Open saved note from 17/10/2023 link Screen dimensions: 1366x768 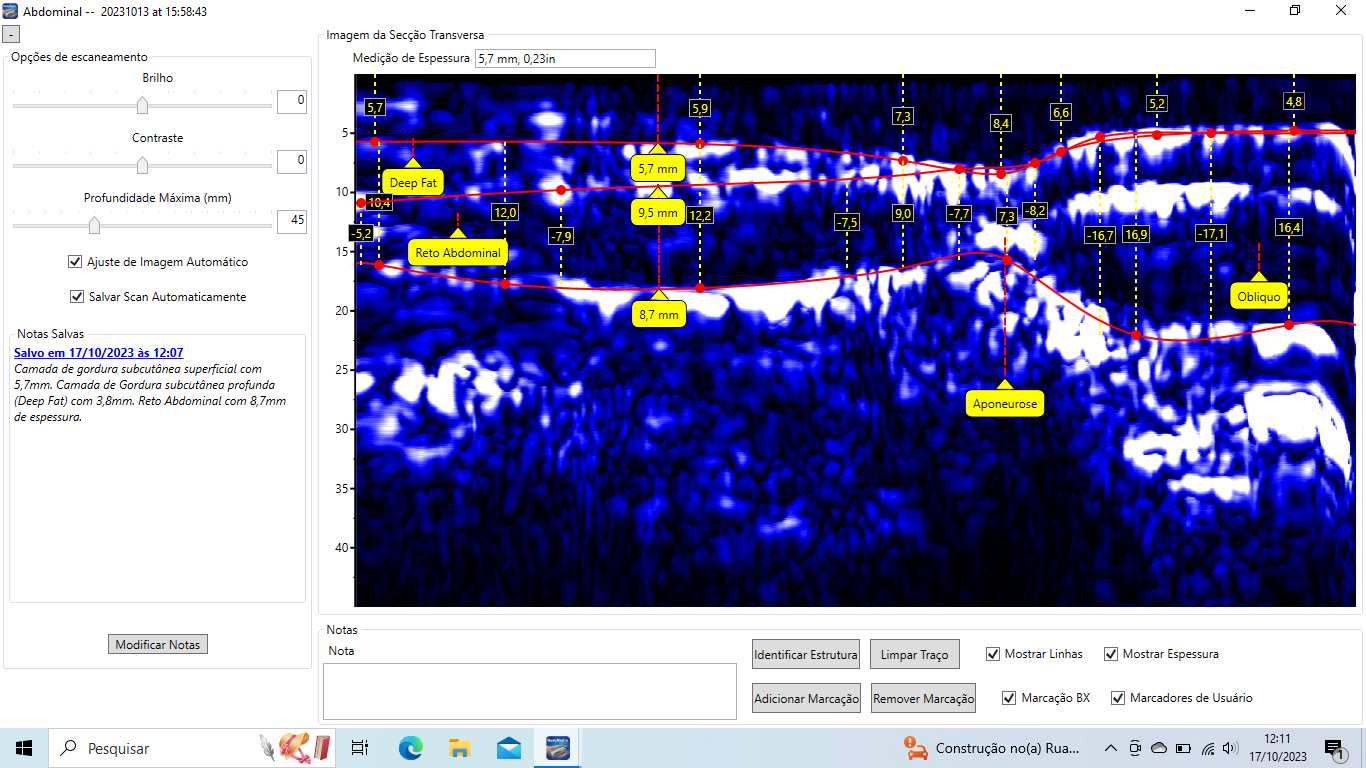pos(98,353)
